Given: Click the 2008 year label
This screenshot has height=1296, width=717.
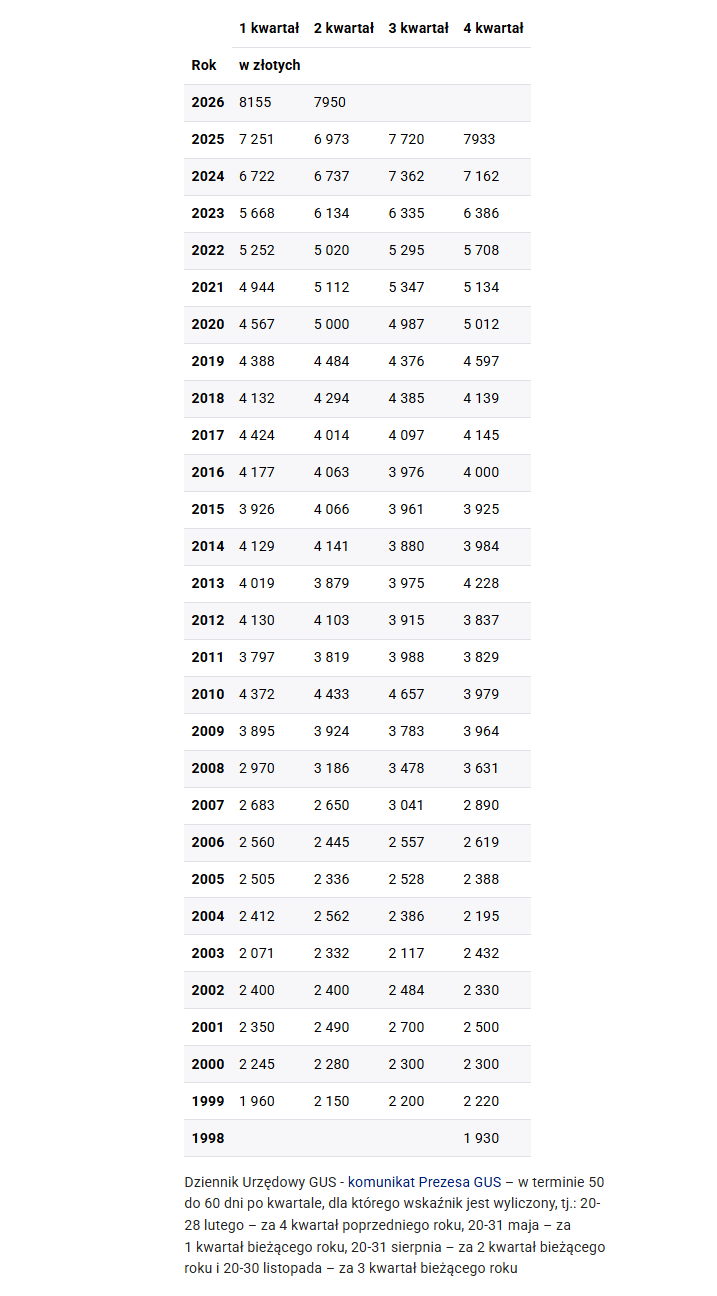Looking at the screenshot, I should point(208,768).
